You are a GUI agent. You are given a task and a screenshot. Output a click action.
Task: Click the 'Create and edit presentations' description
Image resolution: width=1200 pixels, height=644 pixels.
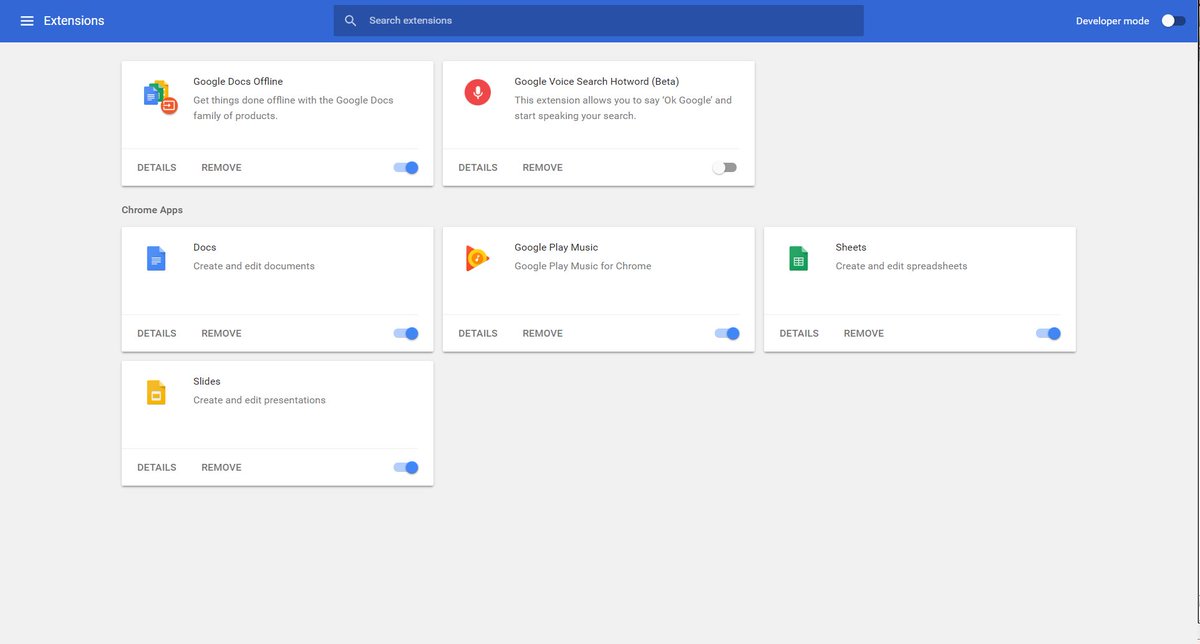(260, 400)
